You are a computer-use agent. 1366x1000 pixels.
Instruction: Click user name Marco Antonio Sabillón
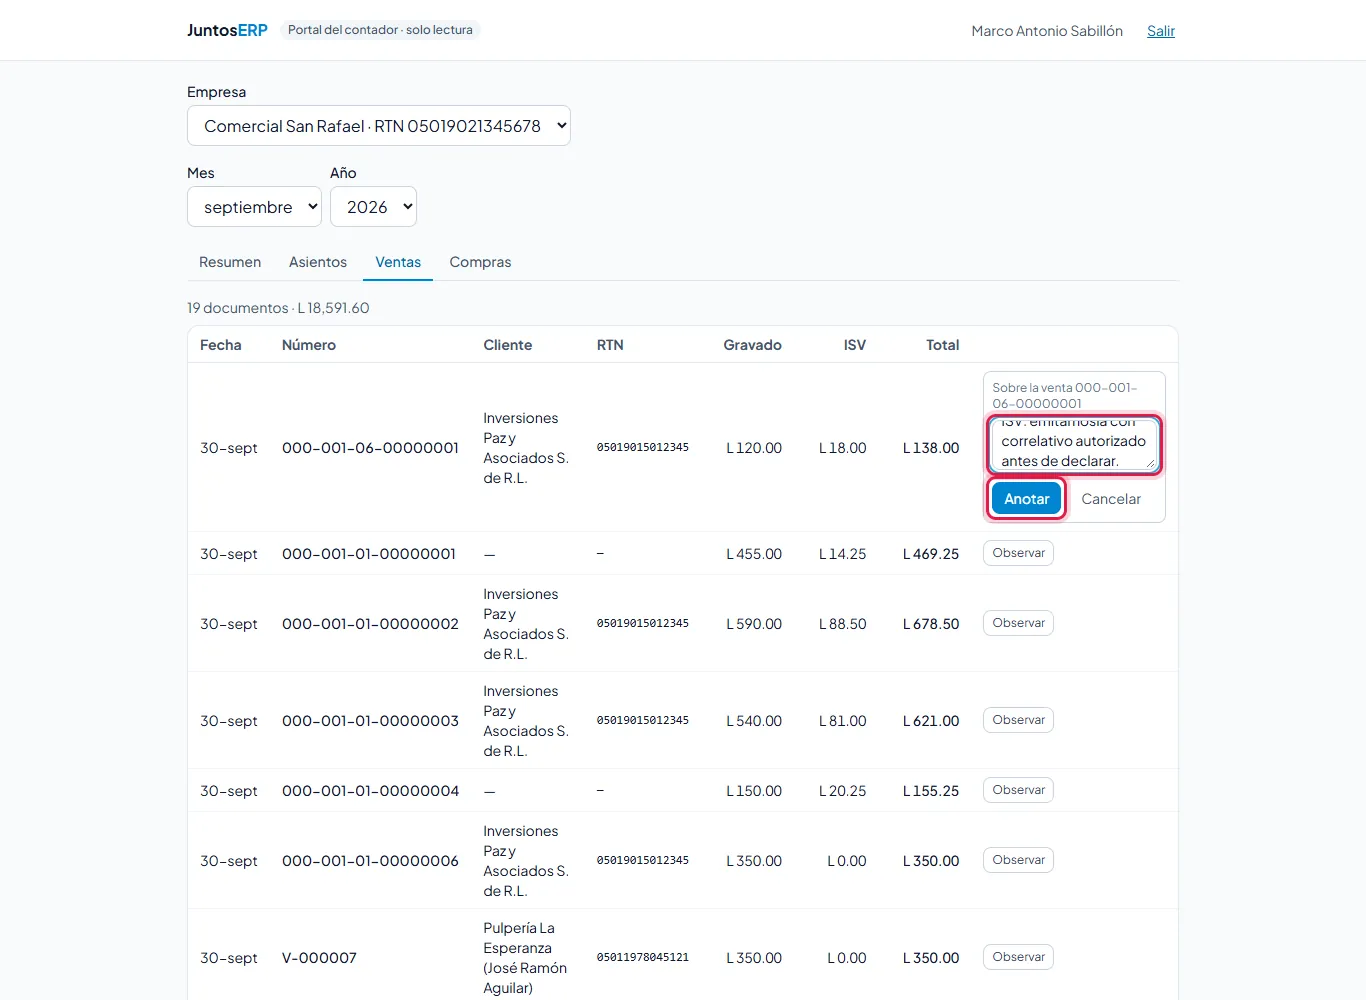1047,31
